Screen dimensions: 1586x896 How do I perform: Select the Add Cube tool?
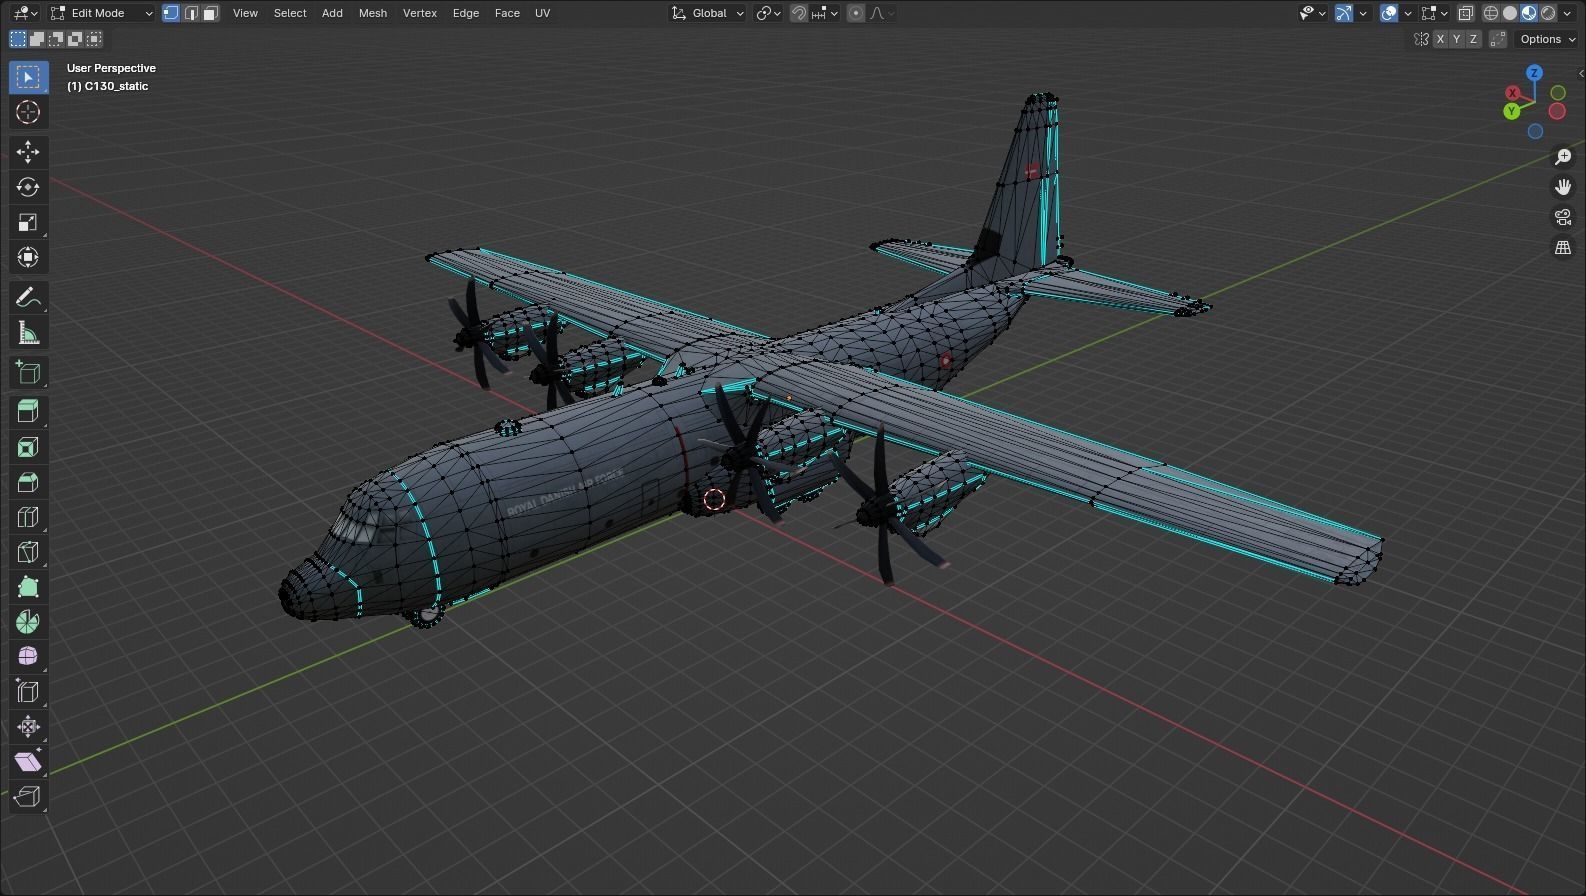pyautogui.click(x=28, y=373)
